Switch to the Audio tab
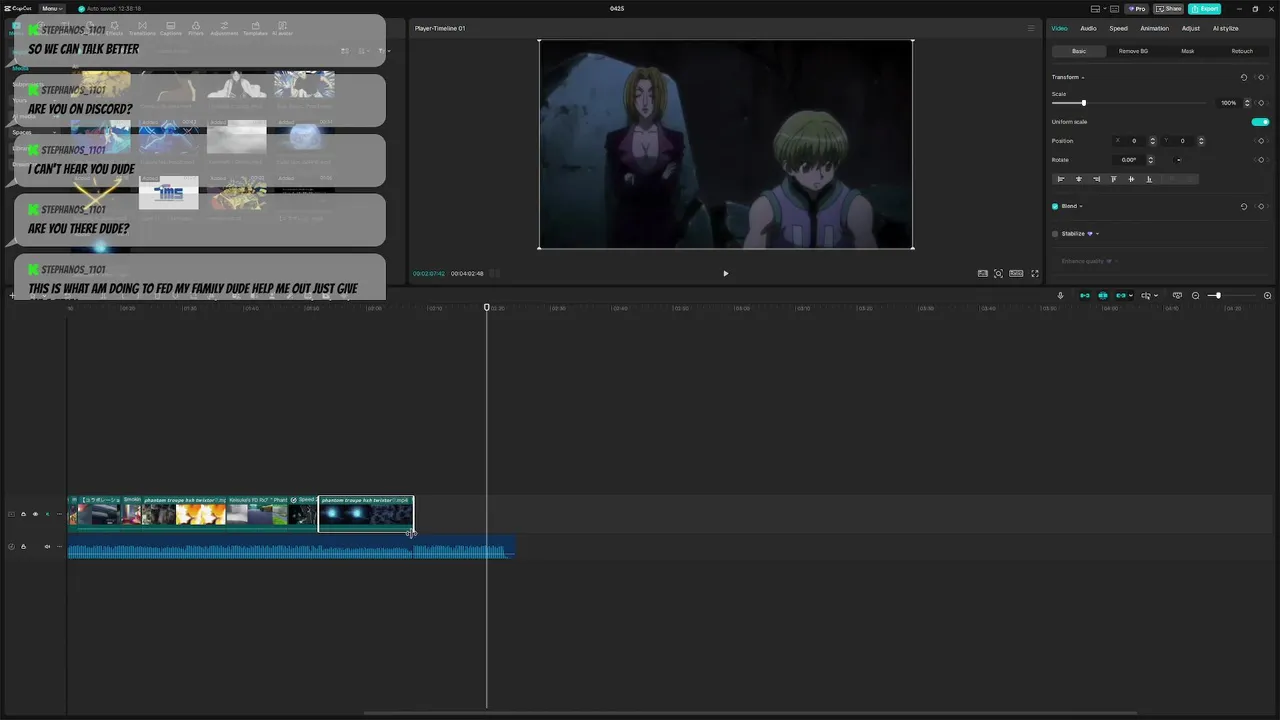Screen dimensions: 1280x720 point(1088,28)
